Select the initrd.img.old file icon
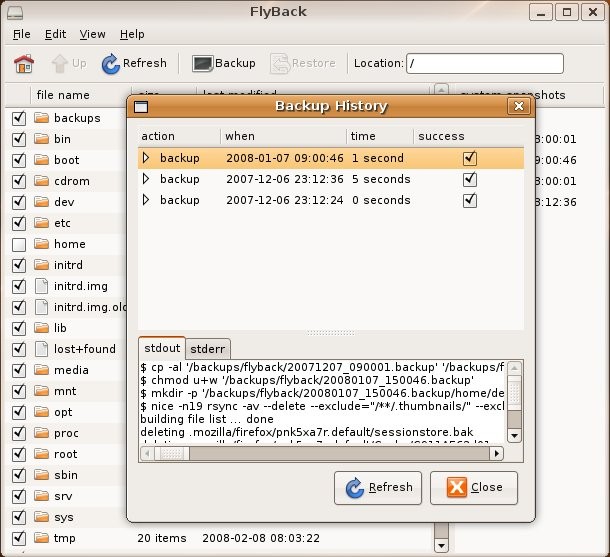 pos(41,307)
